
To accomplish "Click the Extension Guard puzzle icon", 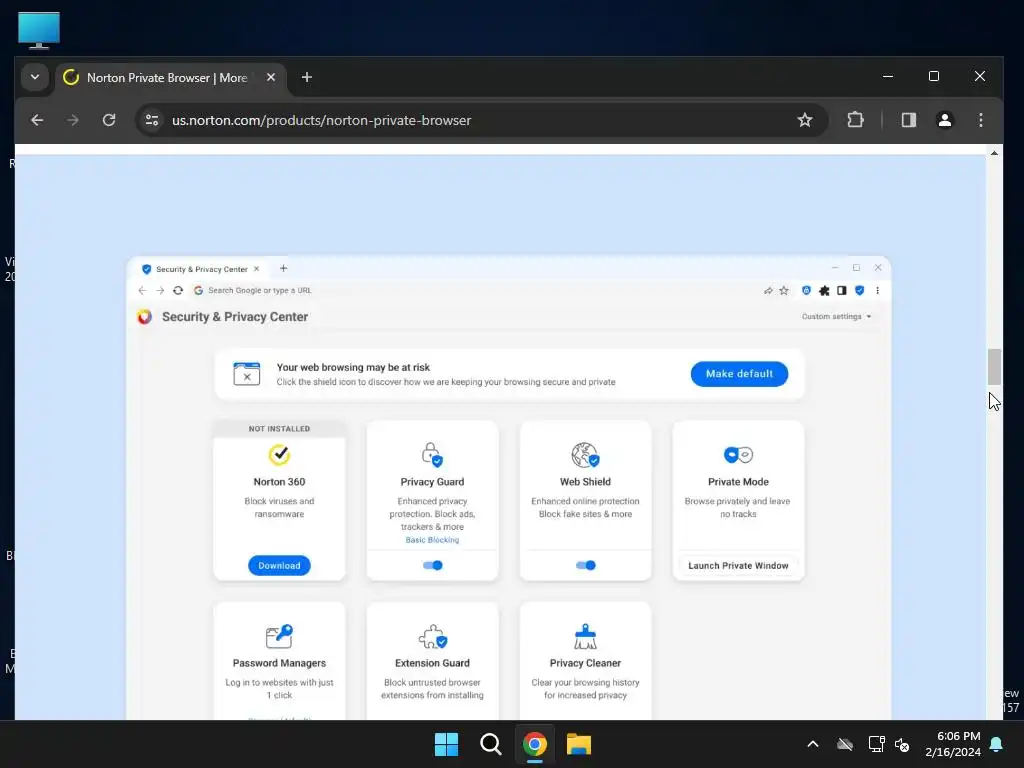I will pos(432,637).
